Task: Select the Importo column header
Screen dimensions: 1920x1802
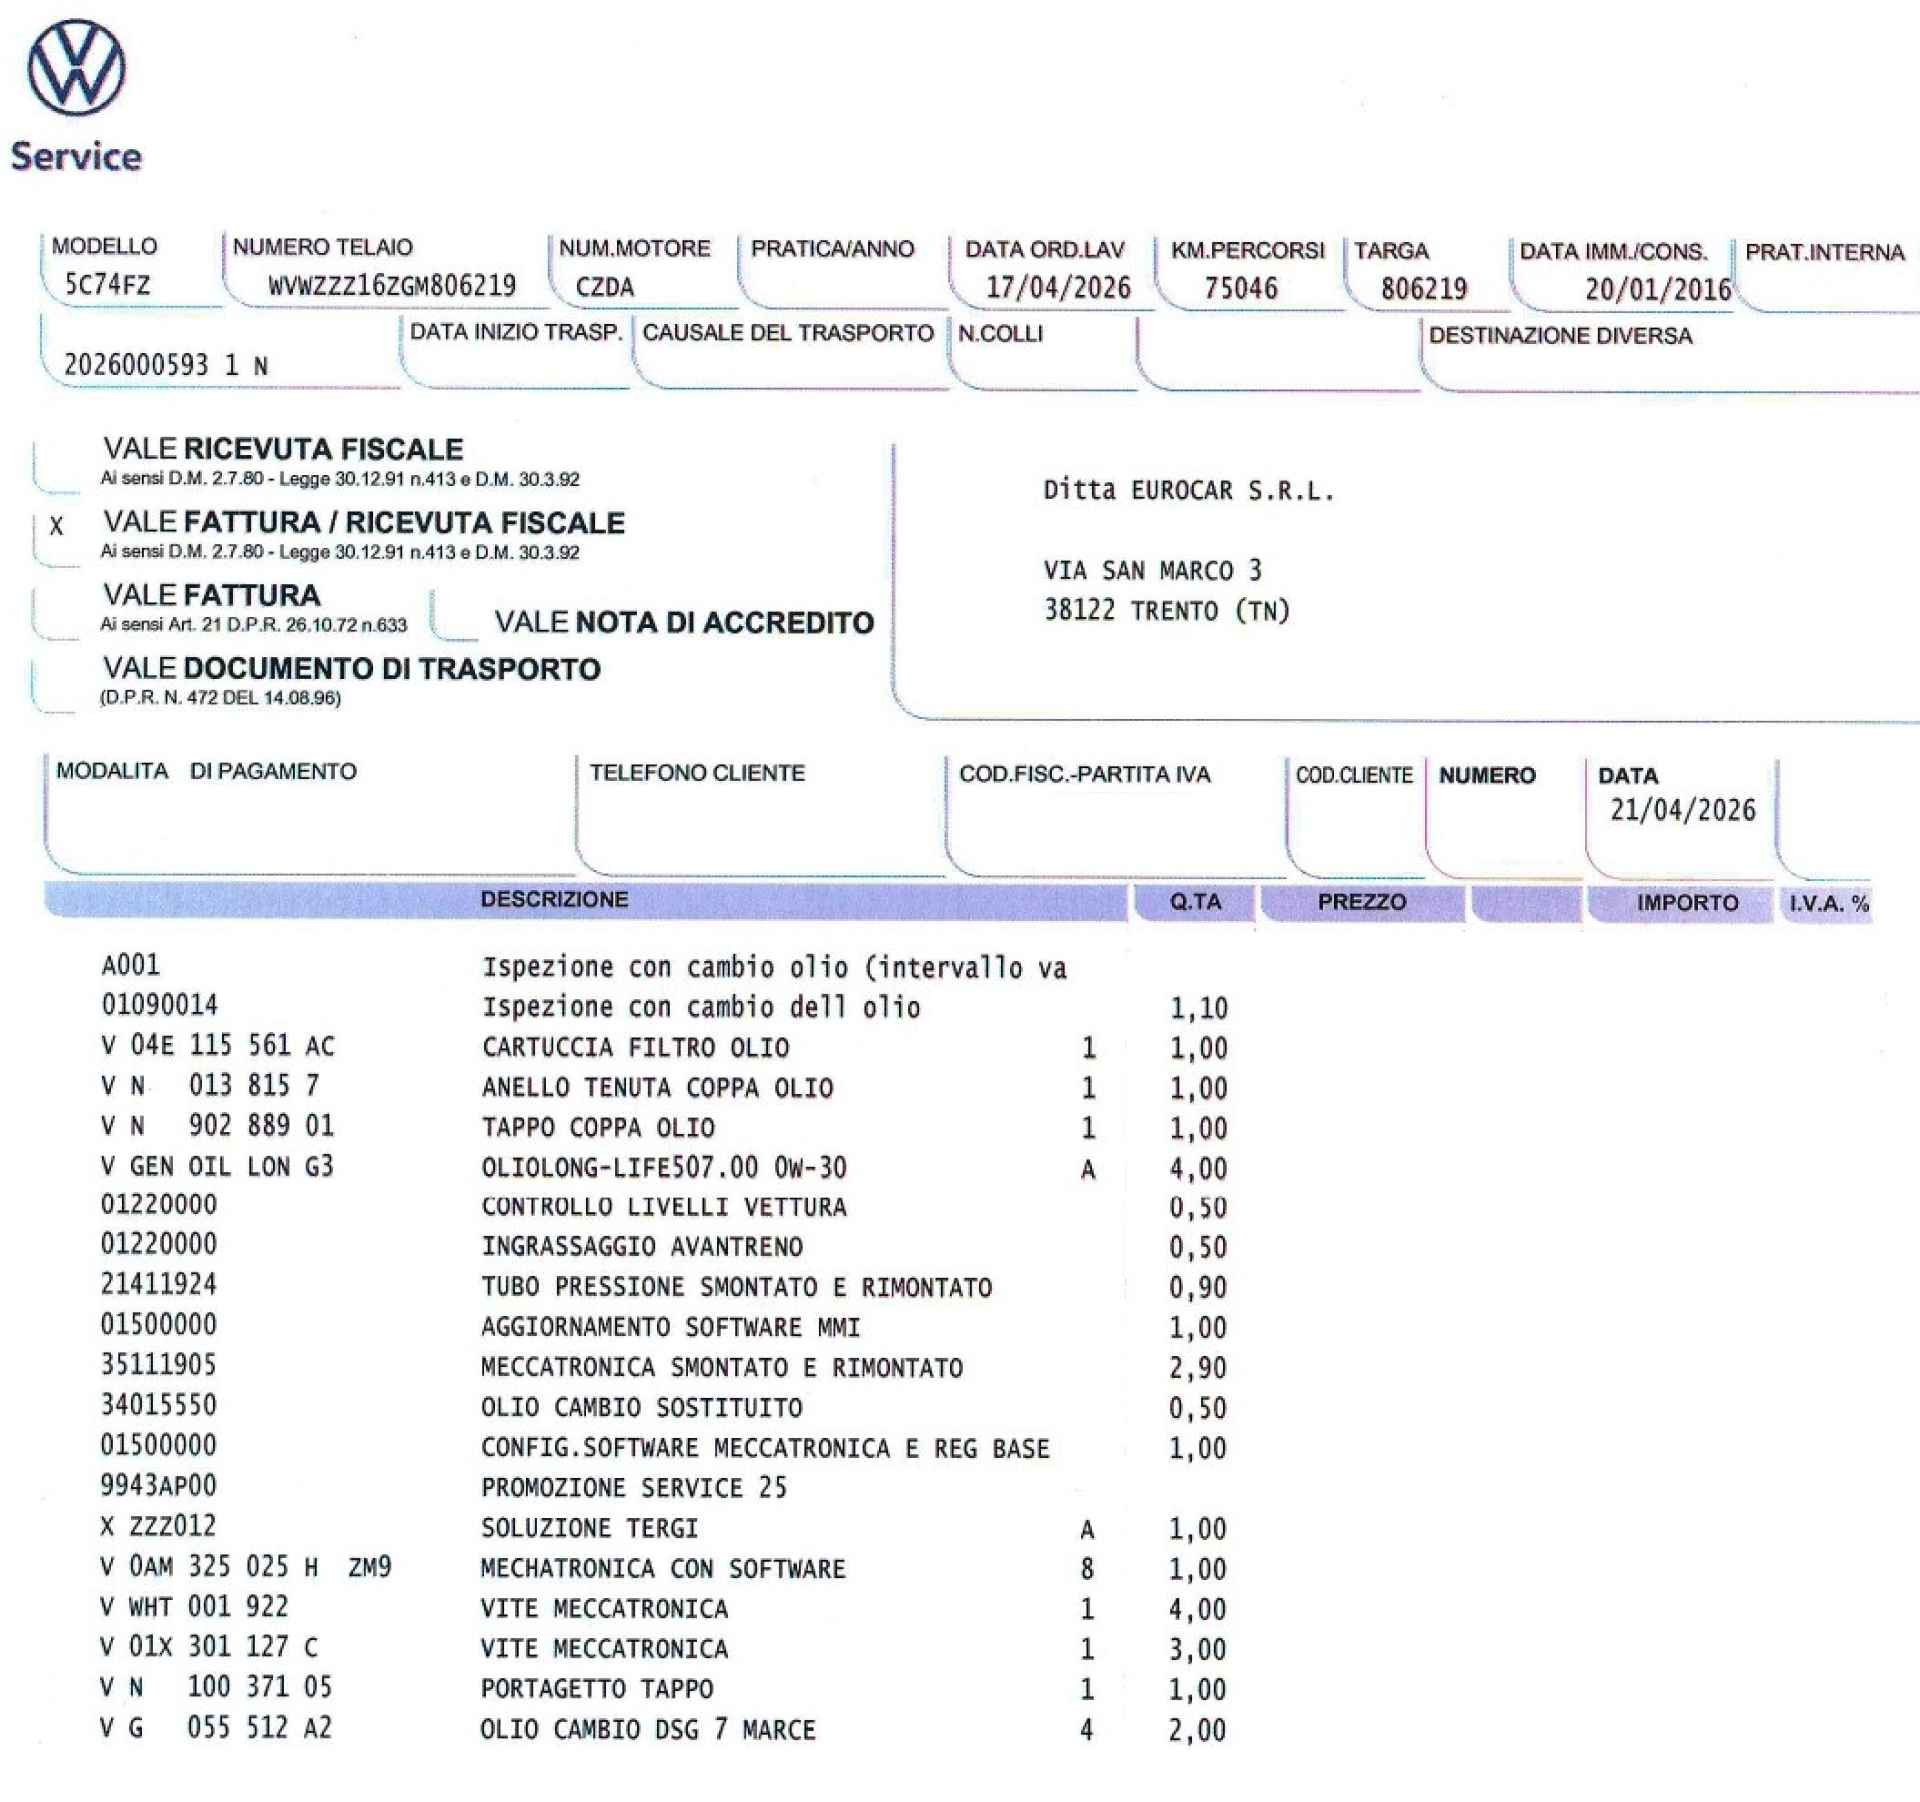Action: click(x=1686, y=903)
